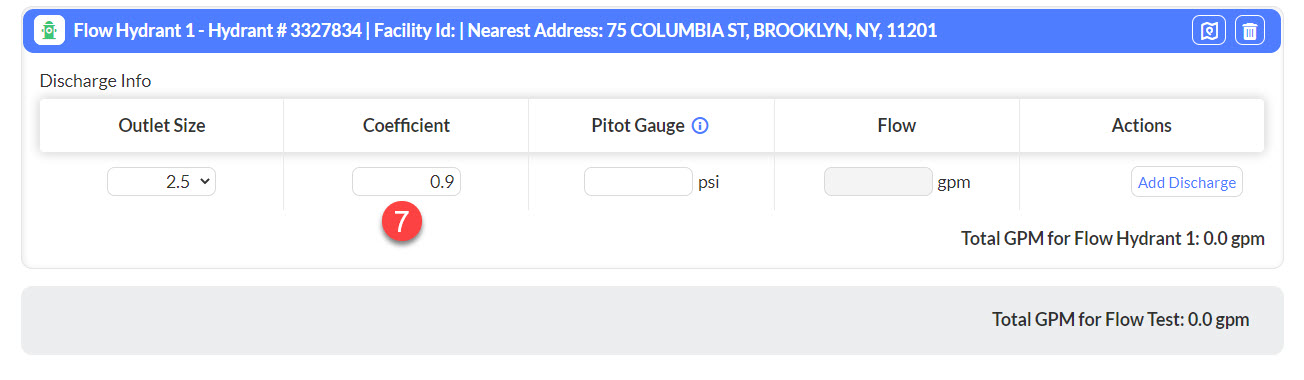This screenshot has height=380, width=1304.
Task: Click the disabled Flow gpm field
Action: (878, 182)
